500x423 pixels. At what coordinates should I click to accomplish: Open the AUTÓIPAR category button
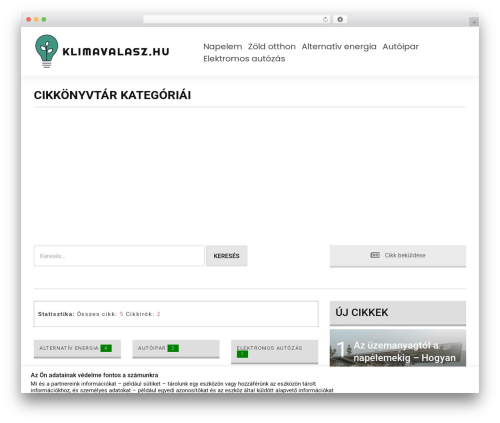tap(176, 349)
